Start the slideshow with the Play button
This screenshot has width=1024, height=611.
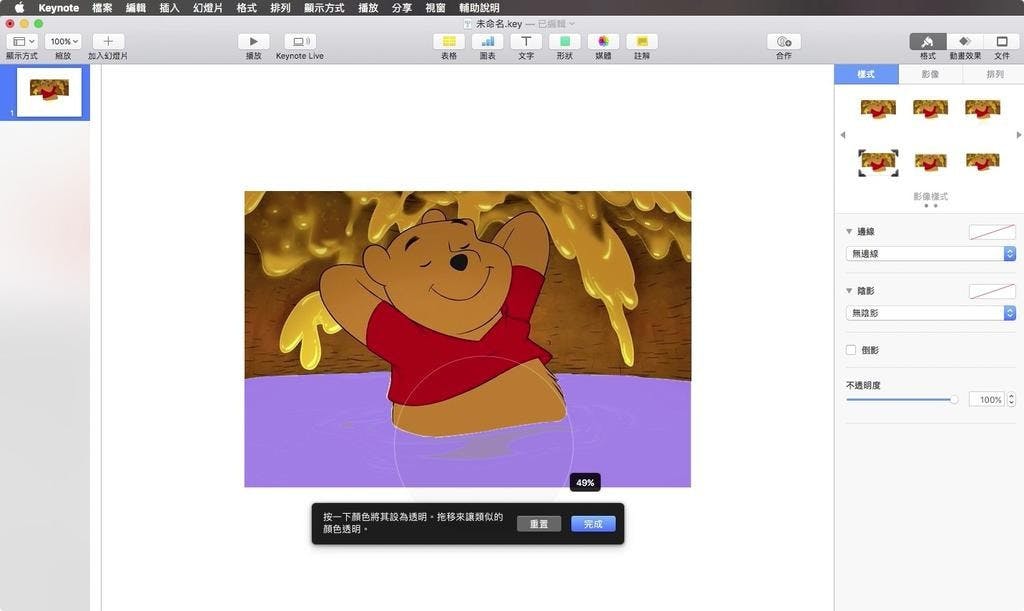(253, 41)
